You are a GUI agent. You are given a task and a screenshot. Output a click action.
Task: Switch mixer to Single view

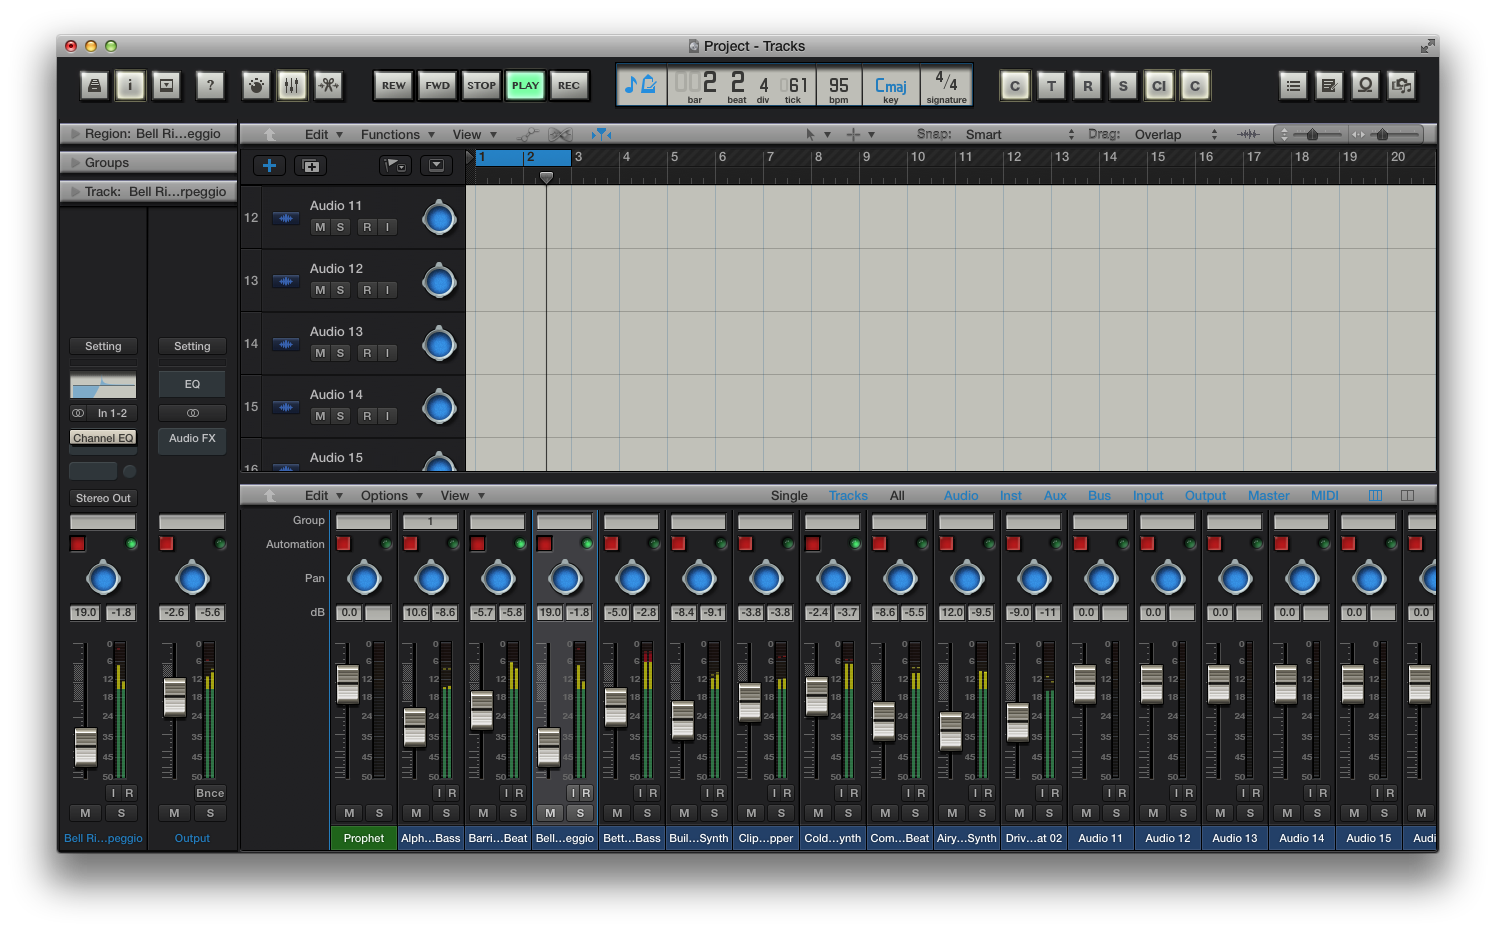[x=789, y=495]
